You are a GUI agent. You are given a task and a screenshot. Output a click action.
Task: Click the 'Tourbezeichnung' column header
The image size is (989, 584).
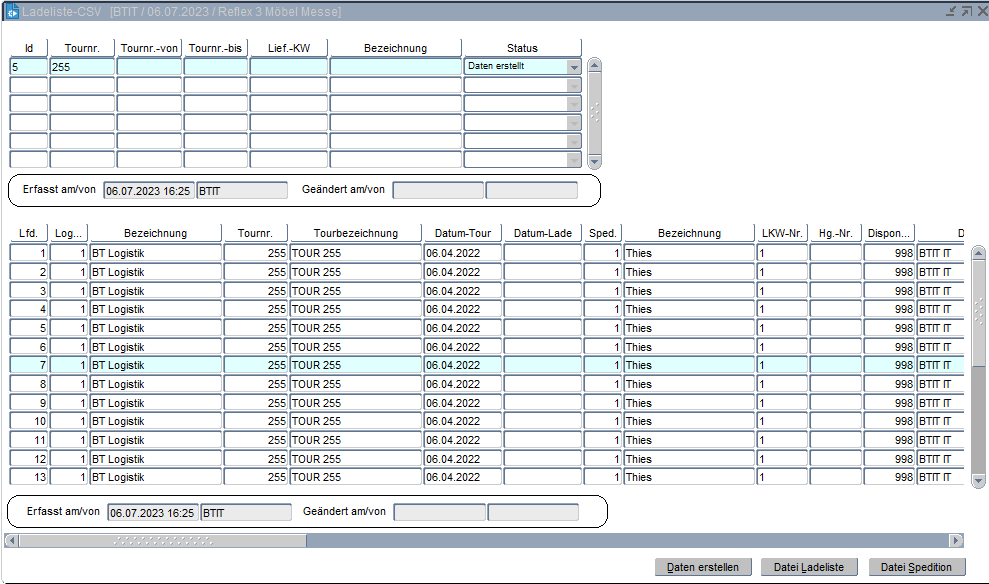(x=355, y=233)
